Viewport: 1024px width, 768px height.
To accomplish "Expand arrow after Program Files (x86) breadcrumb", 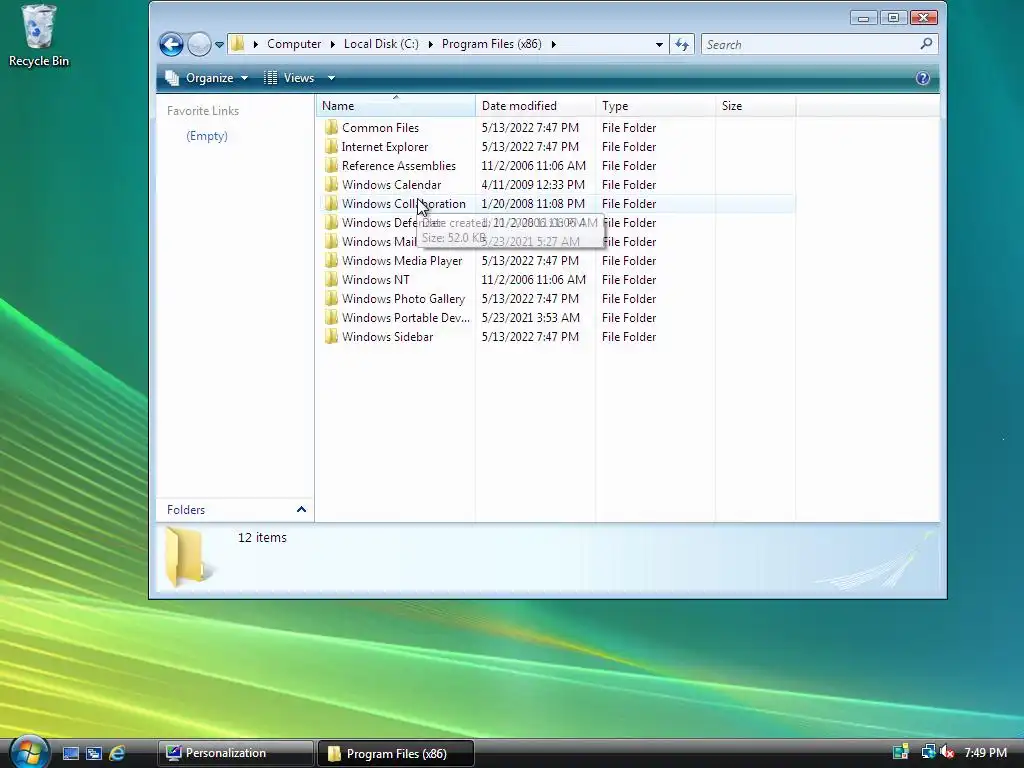I will [x=554, y=44].
